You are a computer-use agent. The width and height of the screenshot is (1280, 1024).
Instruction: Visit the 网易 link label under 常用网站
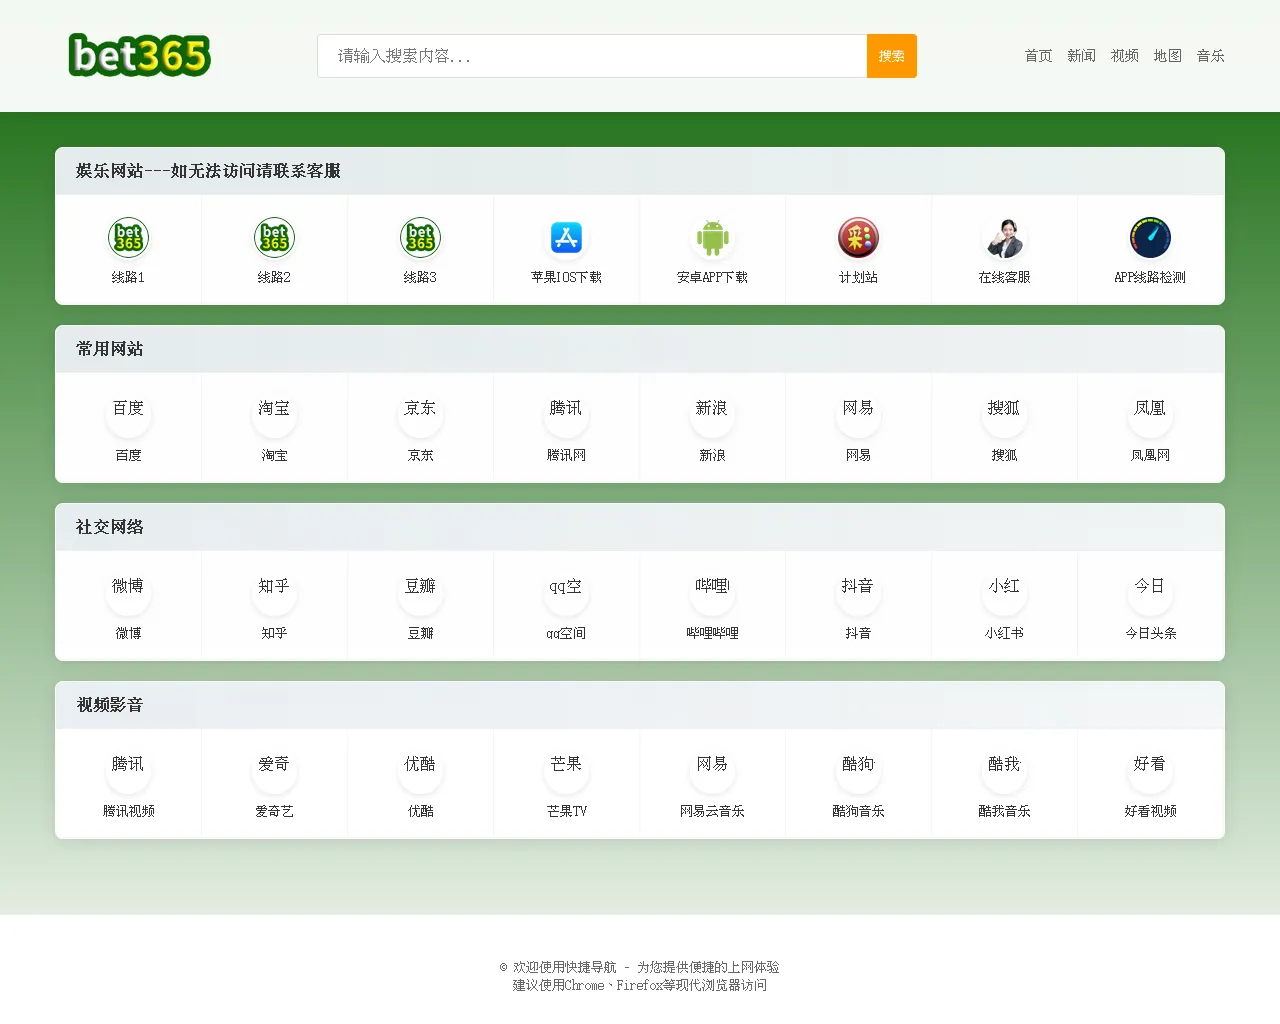(x=858, y=455)
